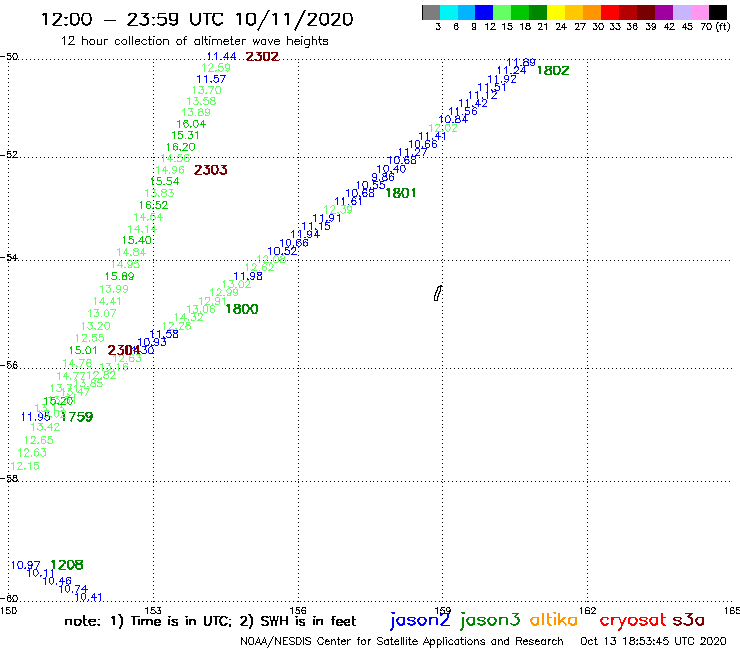The height and width of the screenshot is (650, 740).
Task: Select the lavender legend swatch
Action: coord(681,12)
